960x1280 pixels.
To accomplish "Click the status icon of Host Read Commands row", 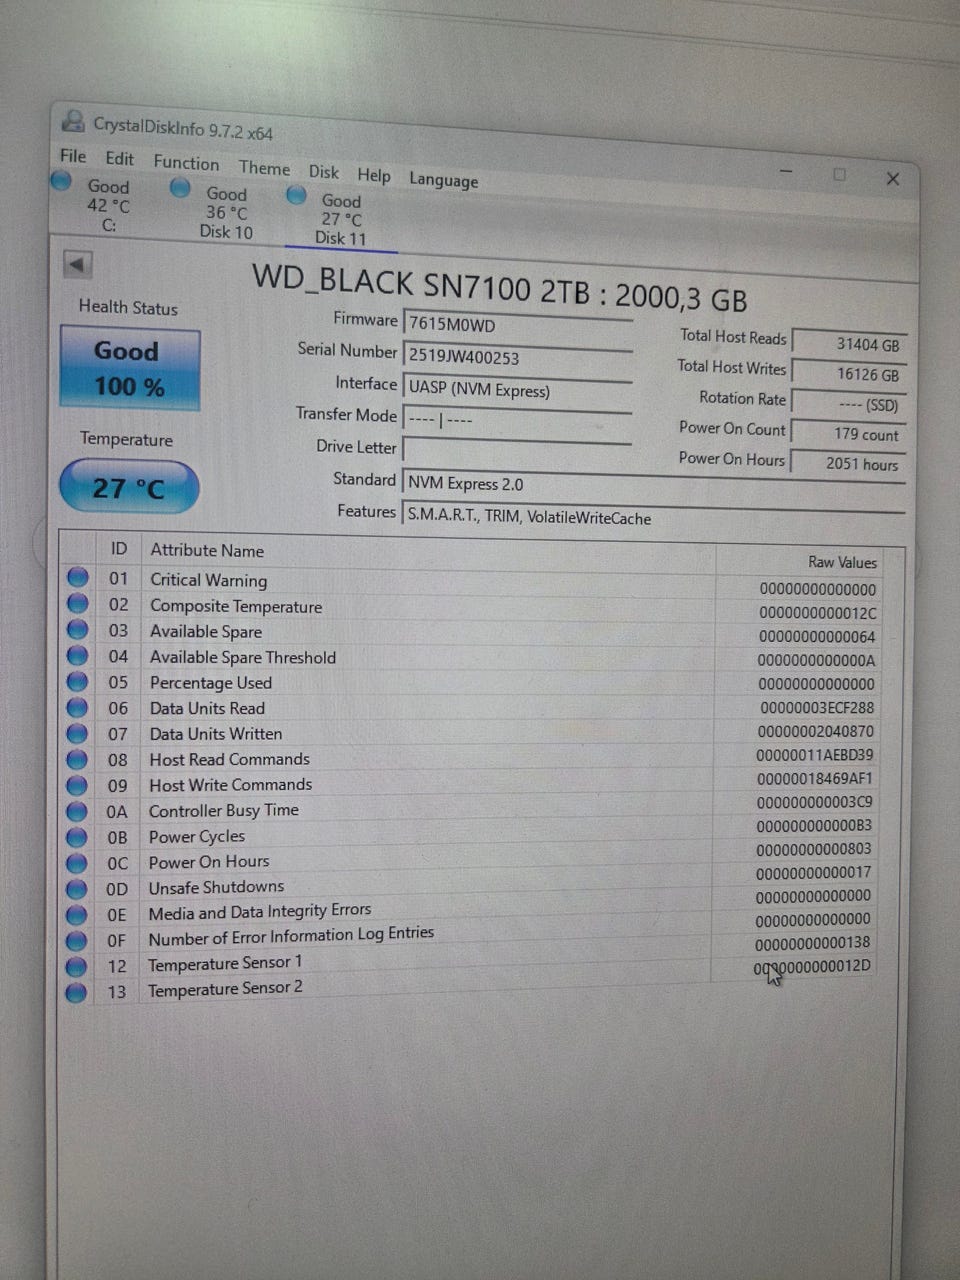I will 77,759.
